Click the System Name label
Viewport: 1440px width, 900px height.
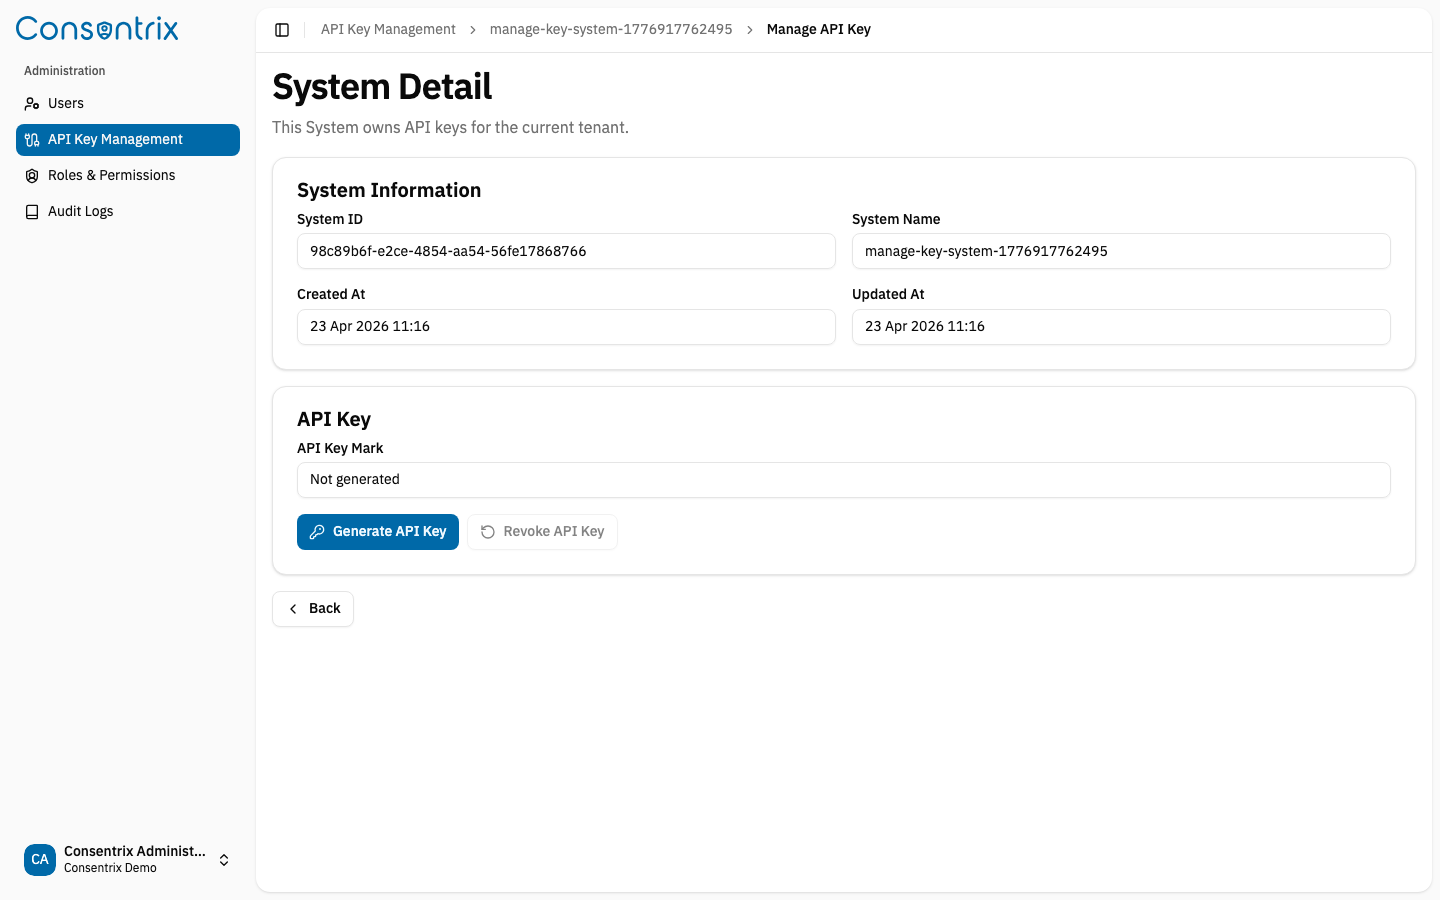tap(896, 219)
